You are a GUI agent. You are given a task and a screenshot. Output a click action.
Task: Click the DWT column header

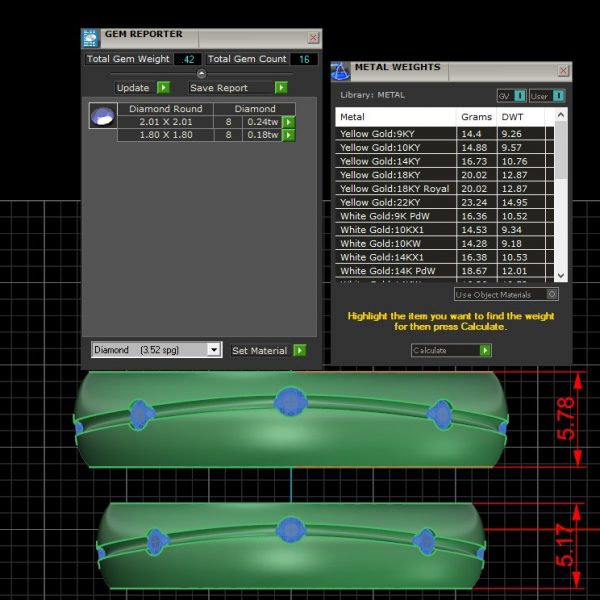[x=520, y=117]
